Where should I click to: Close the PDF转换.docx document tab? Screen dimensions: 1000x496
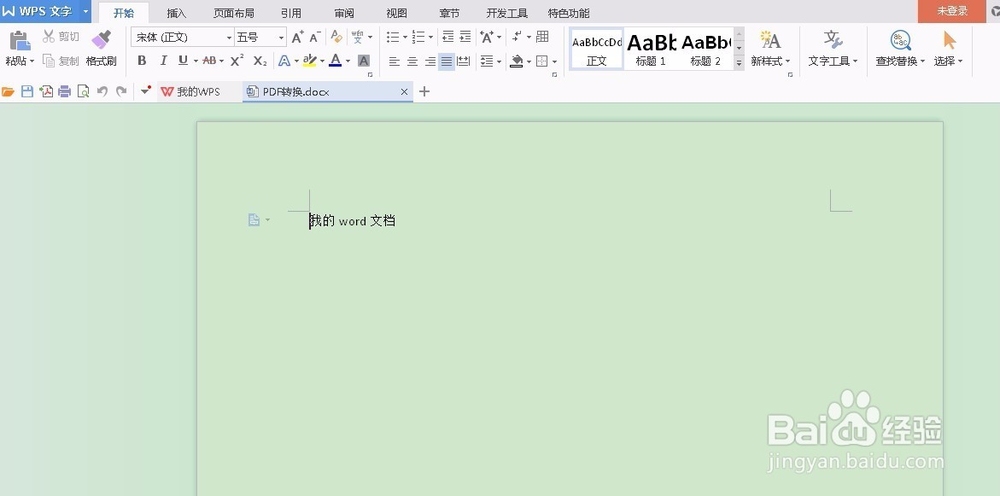tap(404, 92)
